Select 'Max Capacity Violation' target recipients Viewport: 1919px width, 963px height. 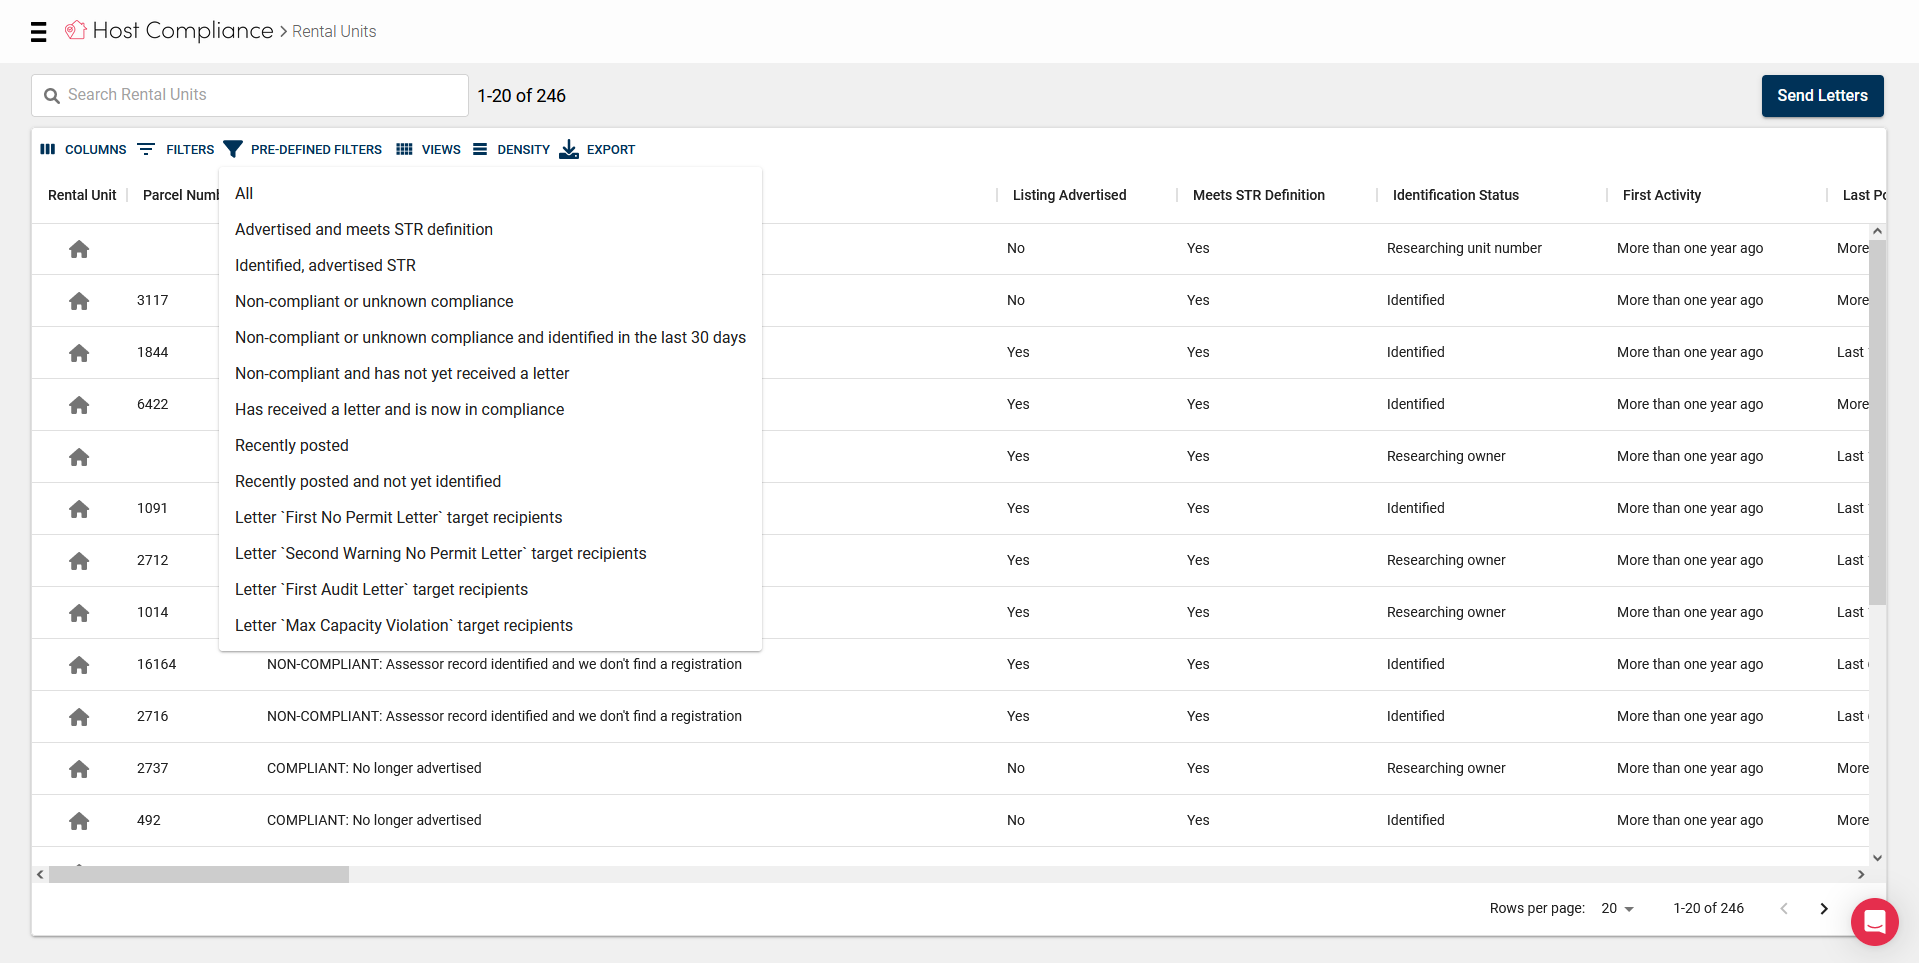[x=490, y=626]
